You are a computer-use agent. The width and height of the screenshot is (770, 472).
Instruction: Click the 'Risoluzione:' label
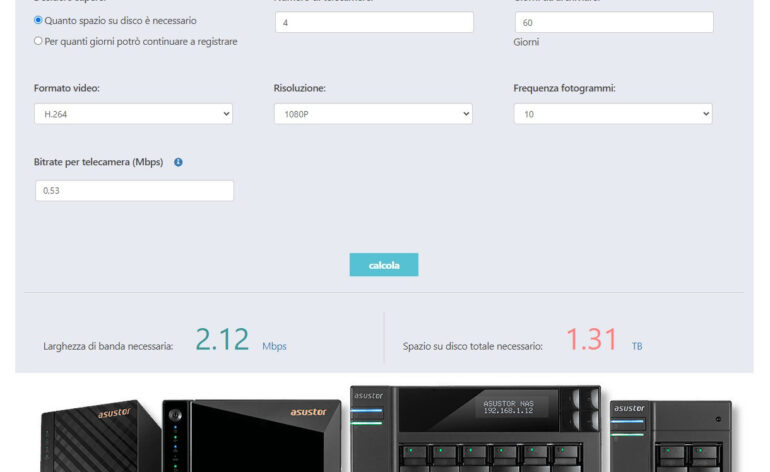300,88
